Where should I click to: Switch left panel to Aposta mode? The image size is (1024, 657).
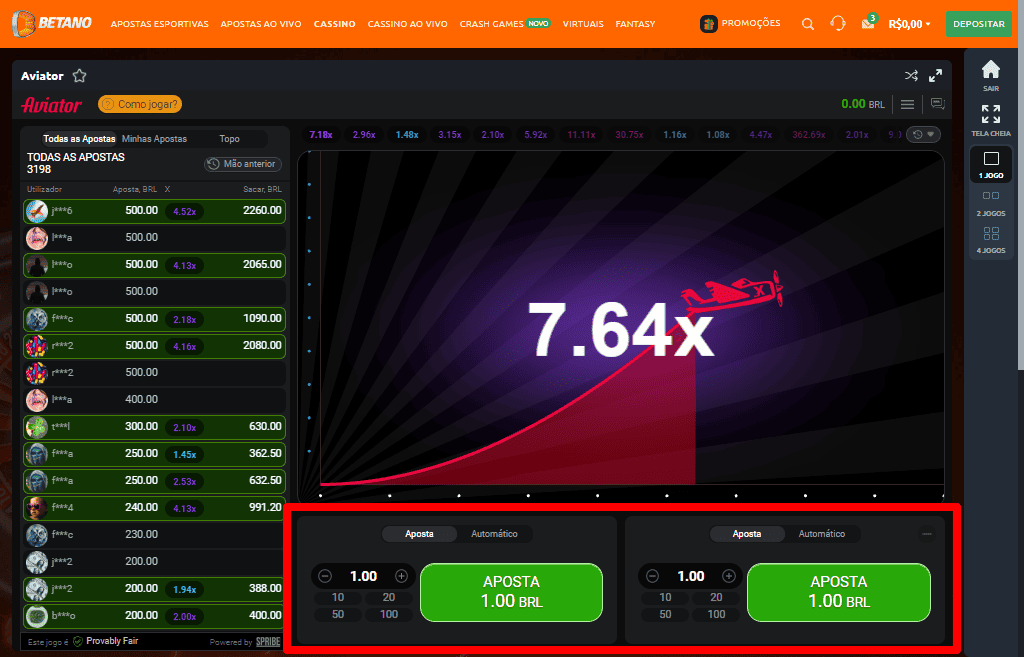pos(419,534)
